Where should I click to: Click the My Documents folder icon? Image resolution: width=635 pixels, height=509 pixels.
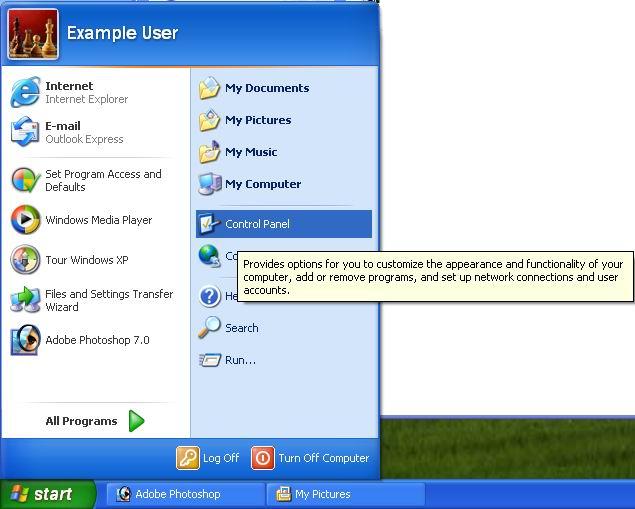[x=209, y=88]
